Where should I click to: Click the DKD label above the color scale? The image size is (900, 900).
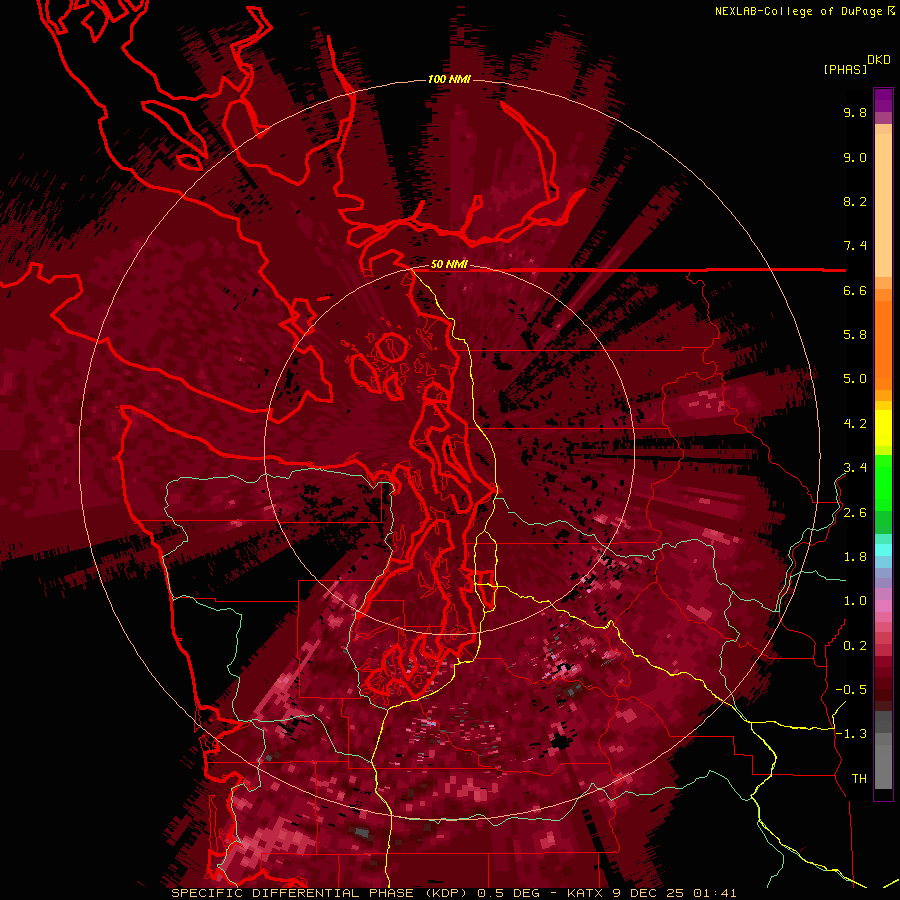pos(879,60)
